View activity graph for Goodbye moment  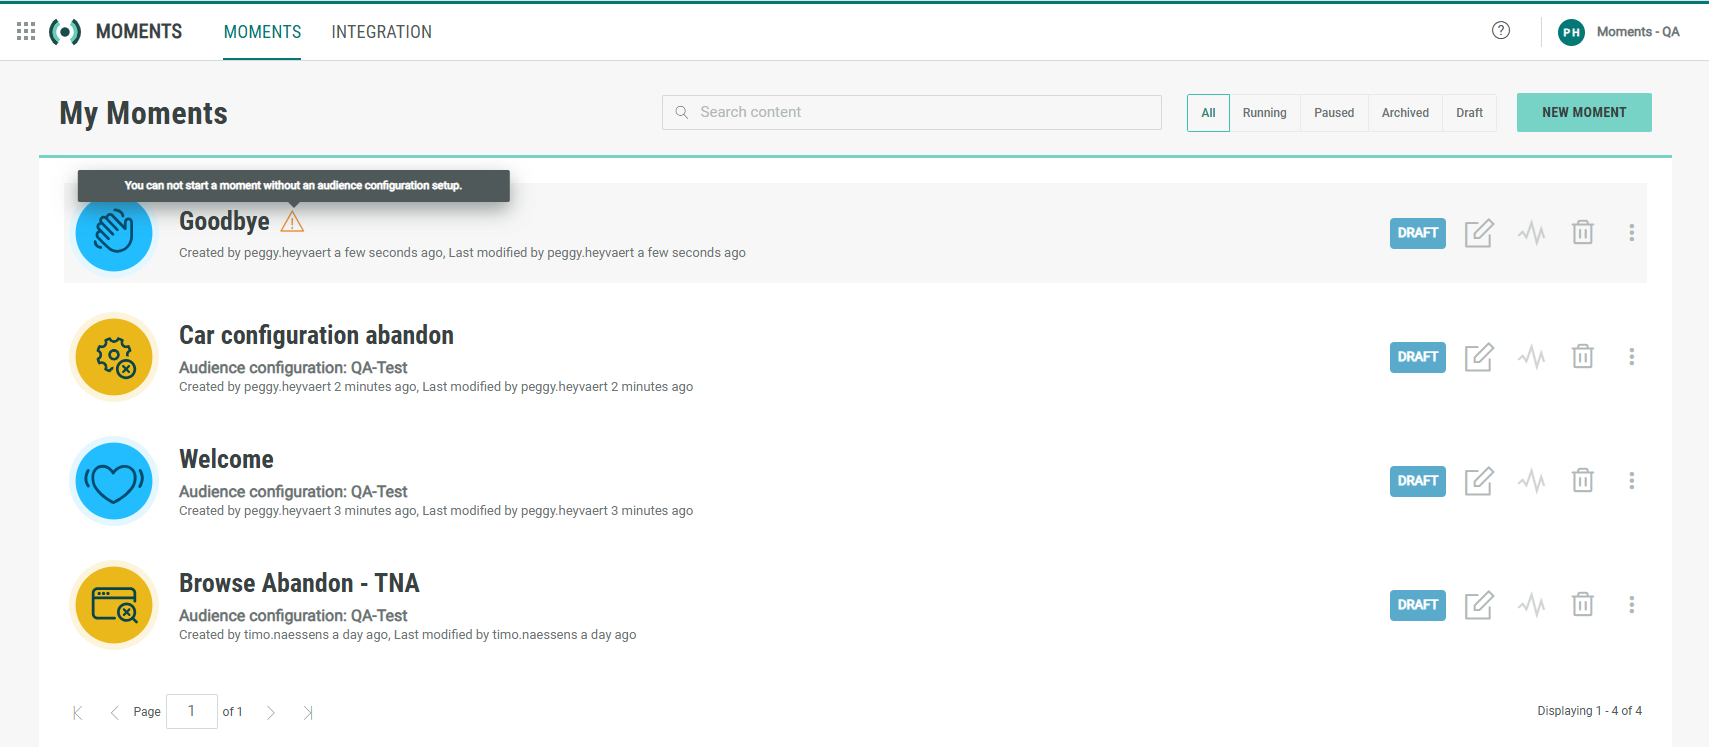[1531, 233]
